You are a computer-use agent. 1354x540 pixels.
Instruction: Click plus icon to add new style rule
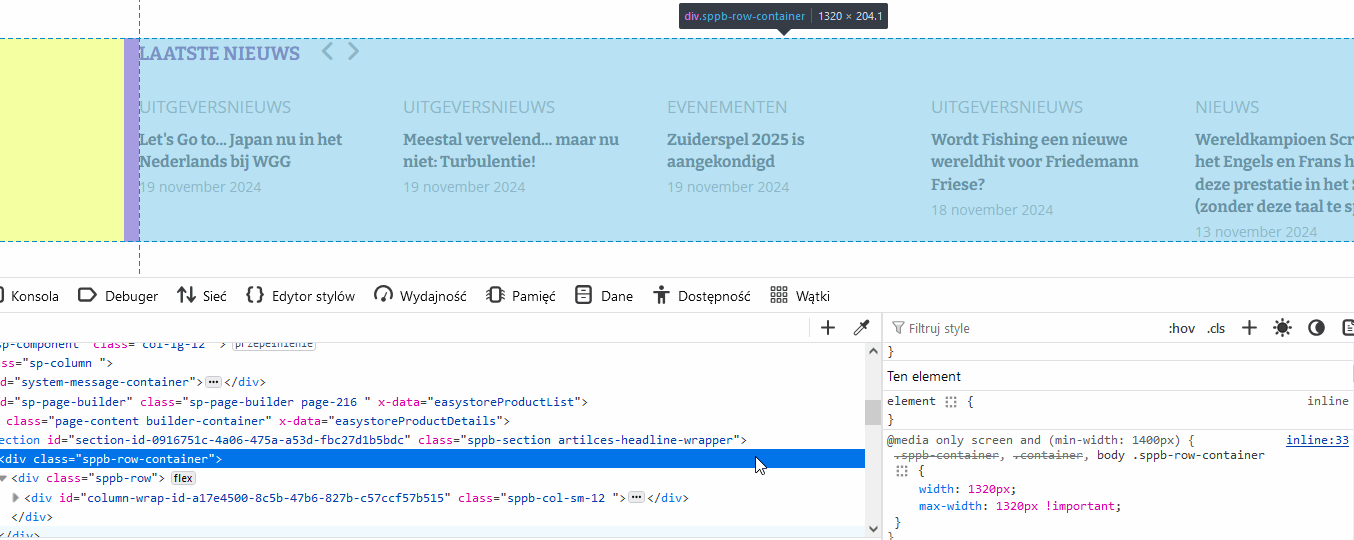(x=1249, y=328)
